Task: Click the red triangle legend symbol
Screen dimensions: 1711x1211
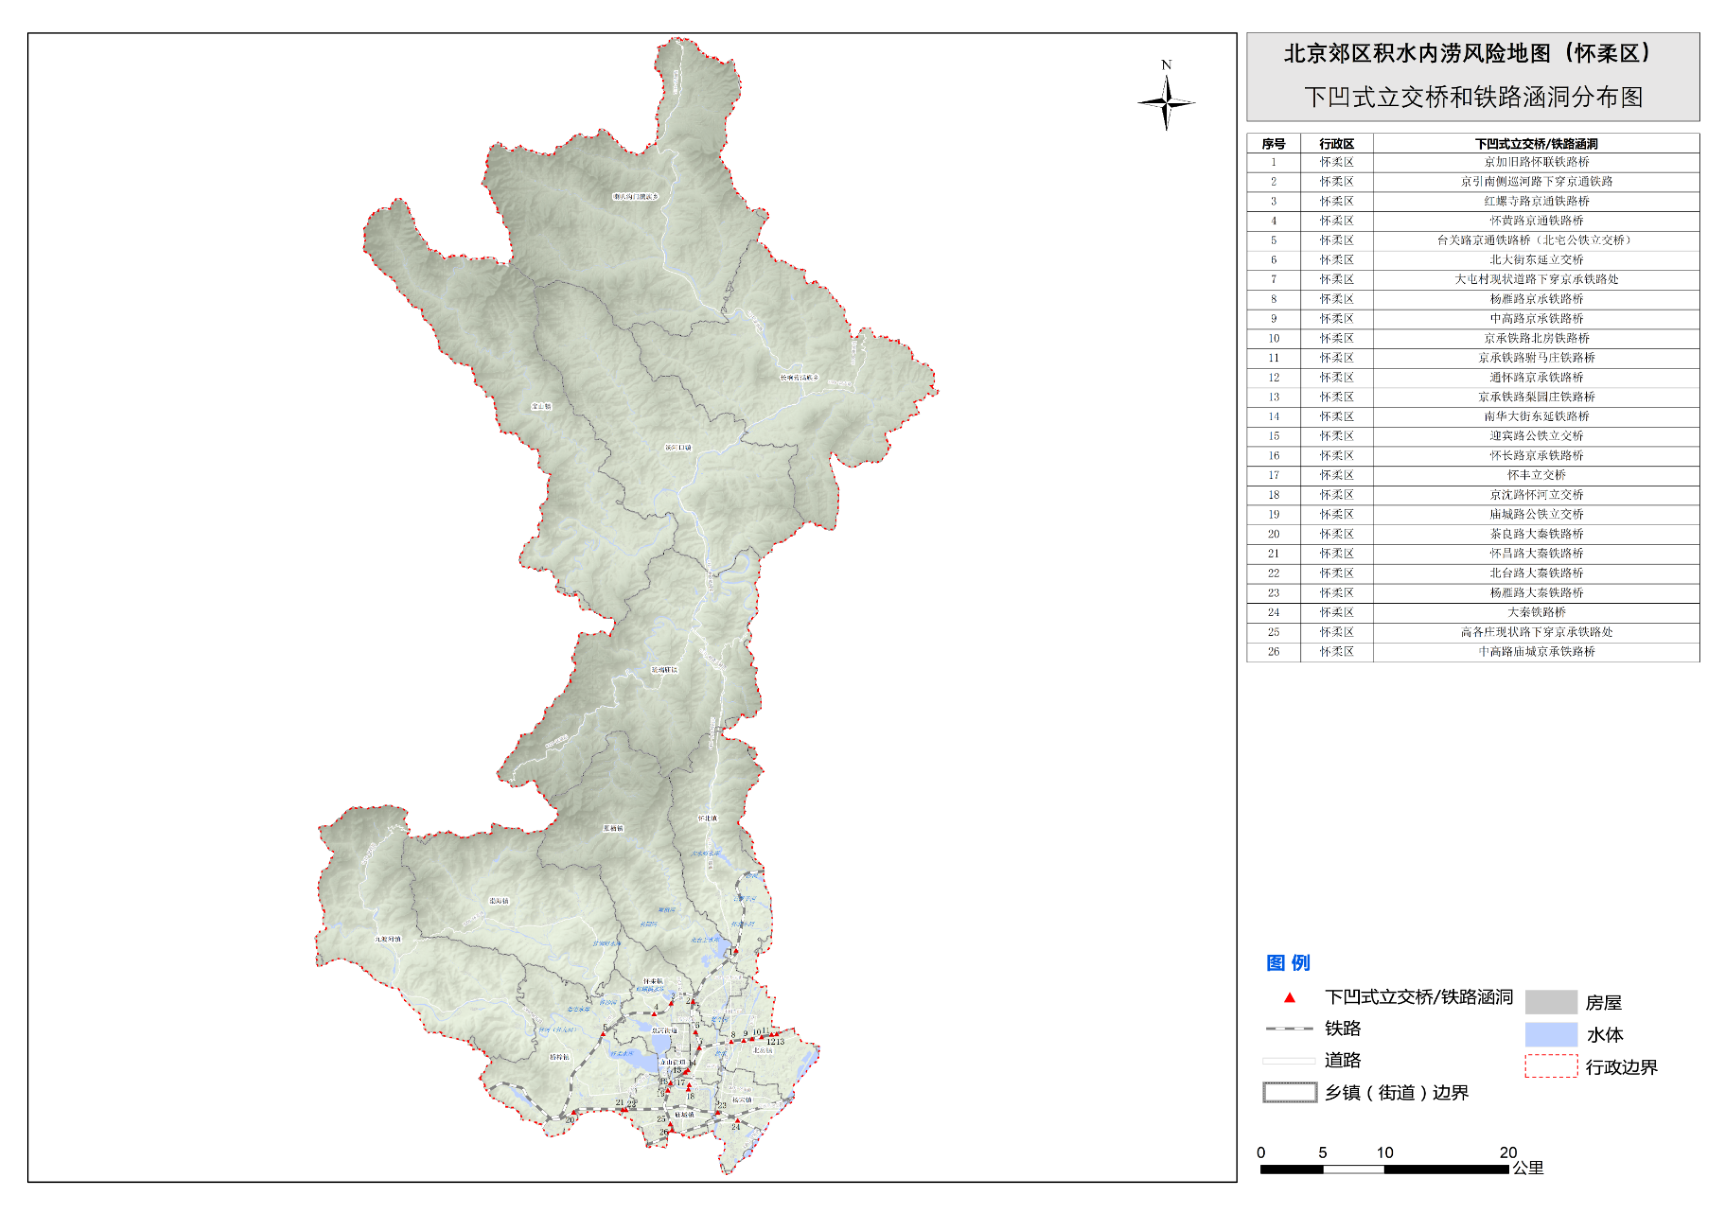Action: coord(1289,997)
